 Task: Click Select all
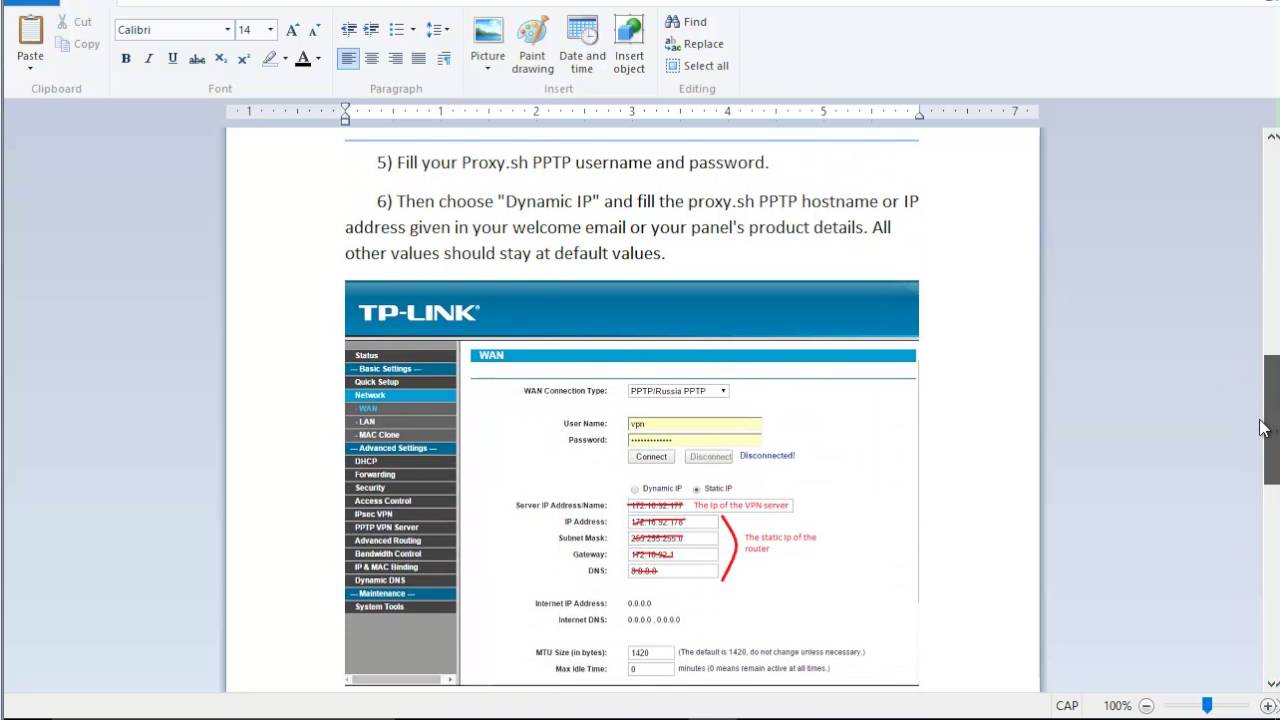pos(697,66)
